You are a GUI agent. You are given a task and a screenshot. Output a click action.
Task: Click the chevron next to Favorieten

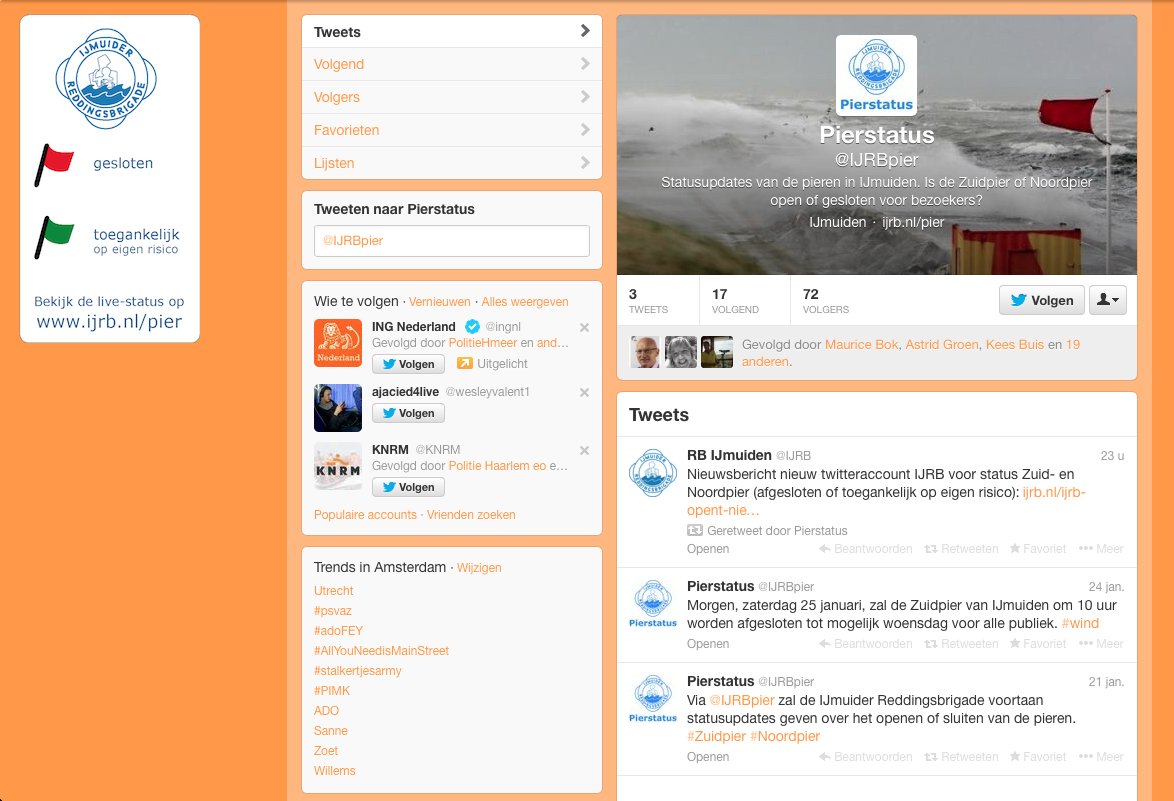pyautogui.click(x=586, y=130)
